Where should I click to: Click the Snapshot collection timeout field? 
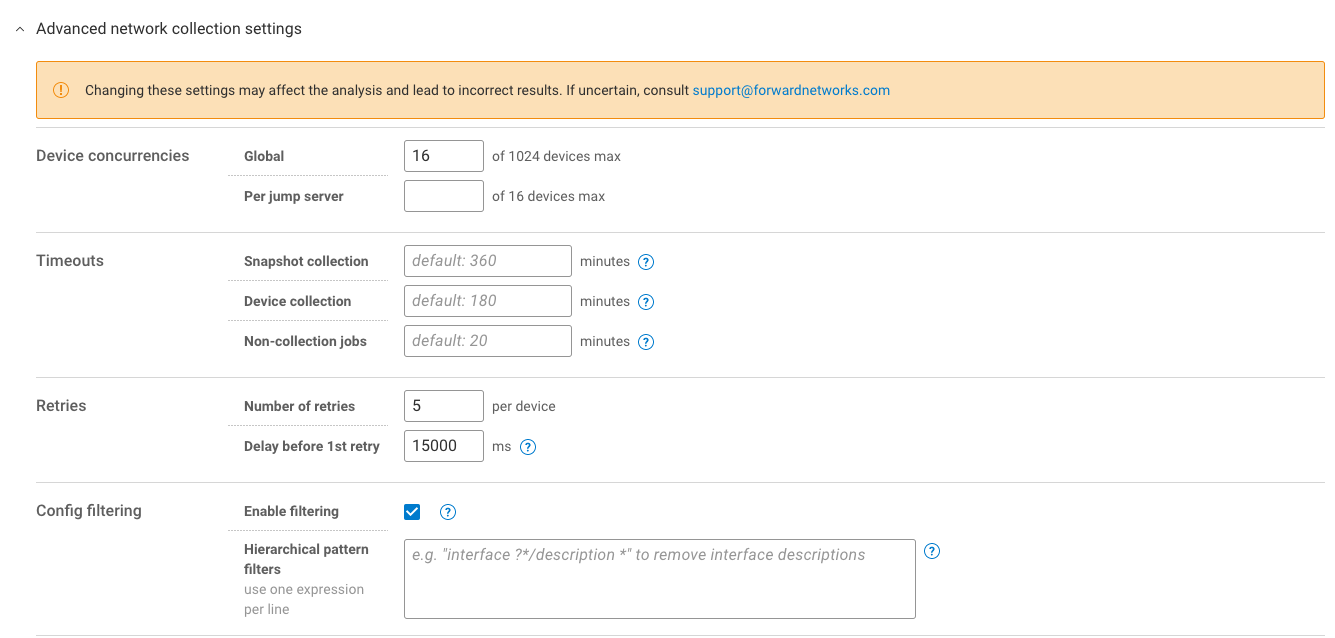(487, 261)
